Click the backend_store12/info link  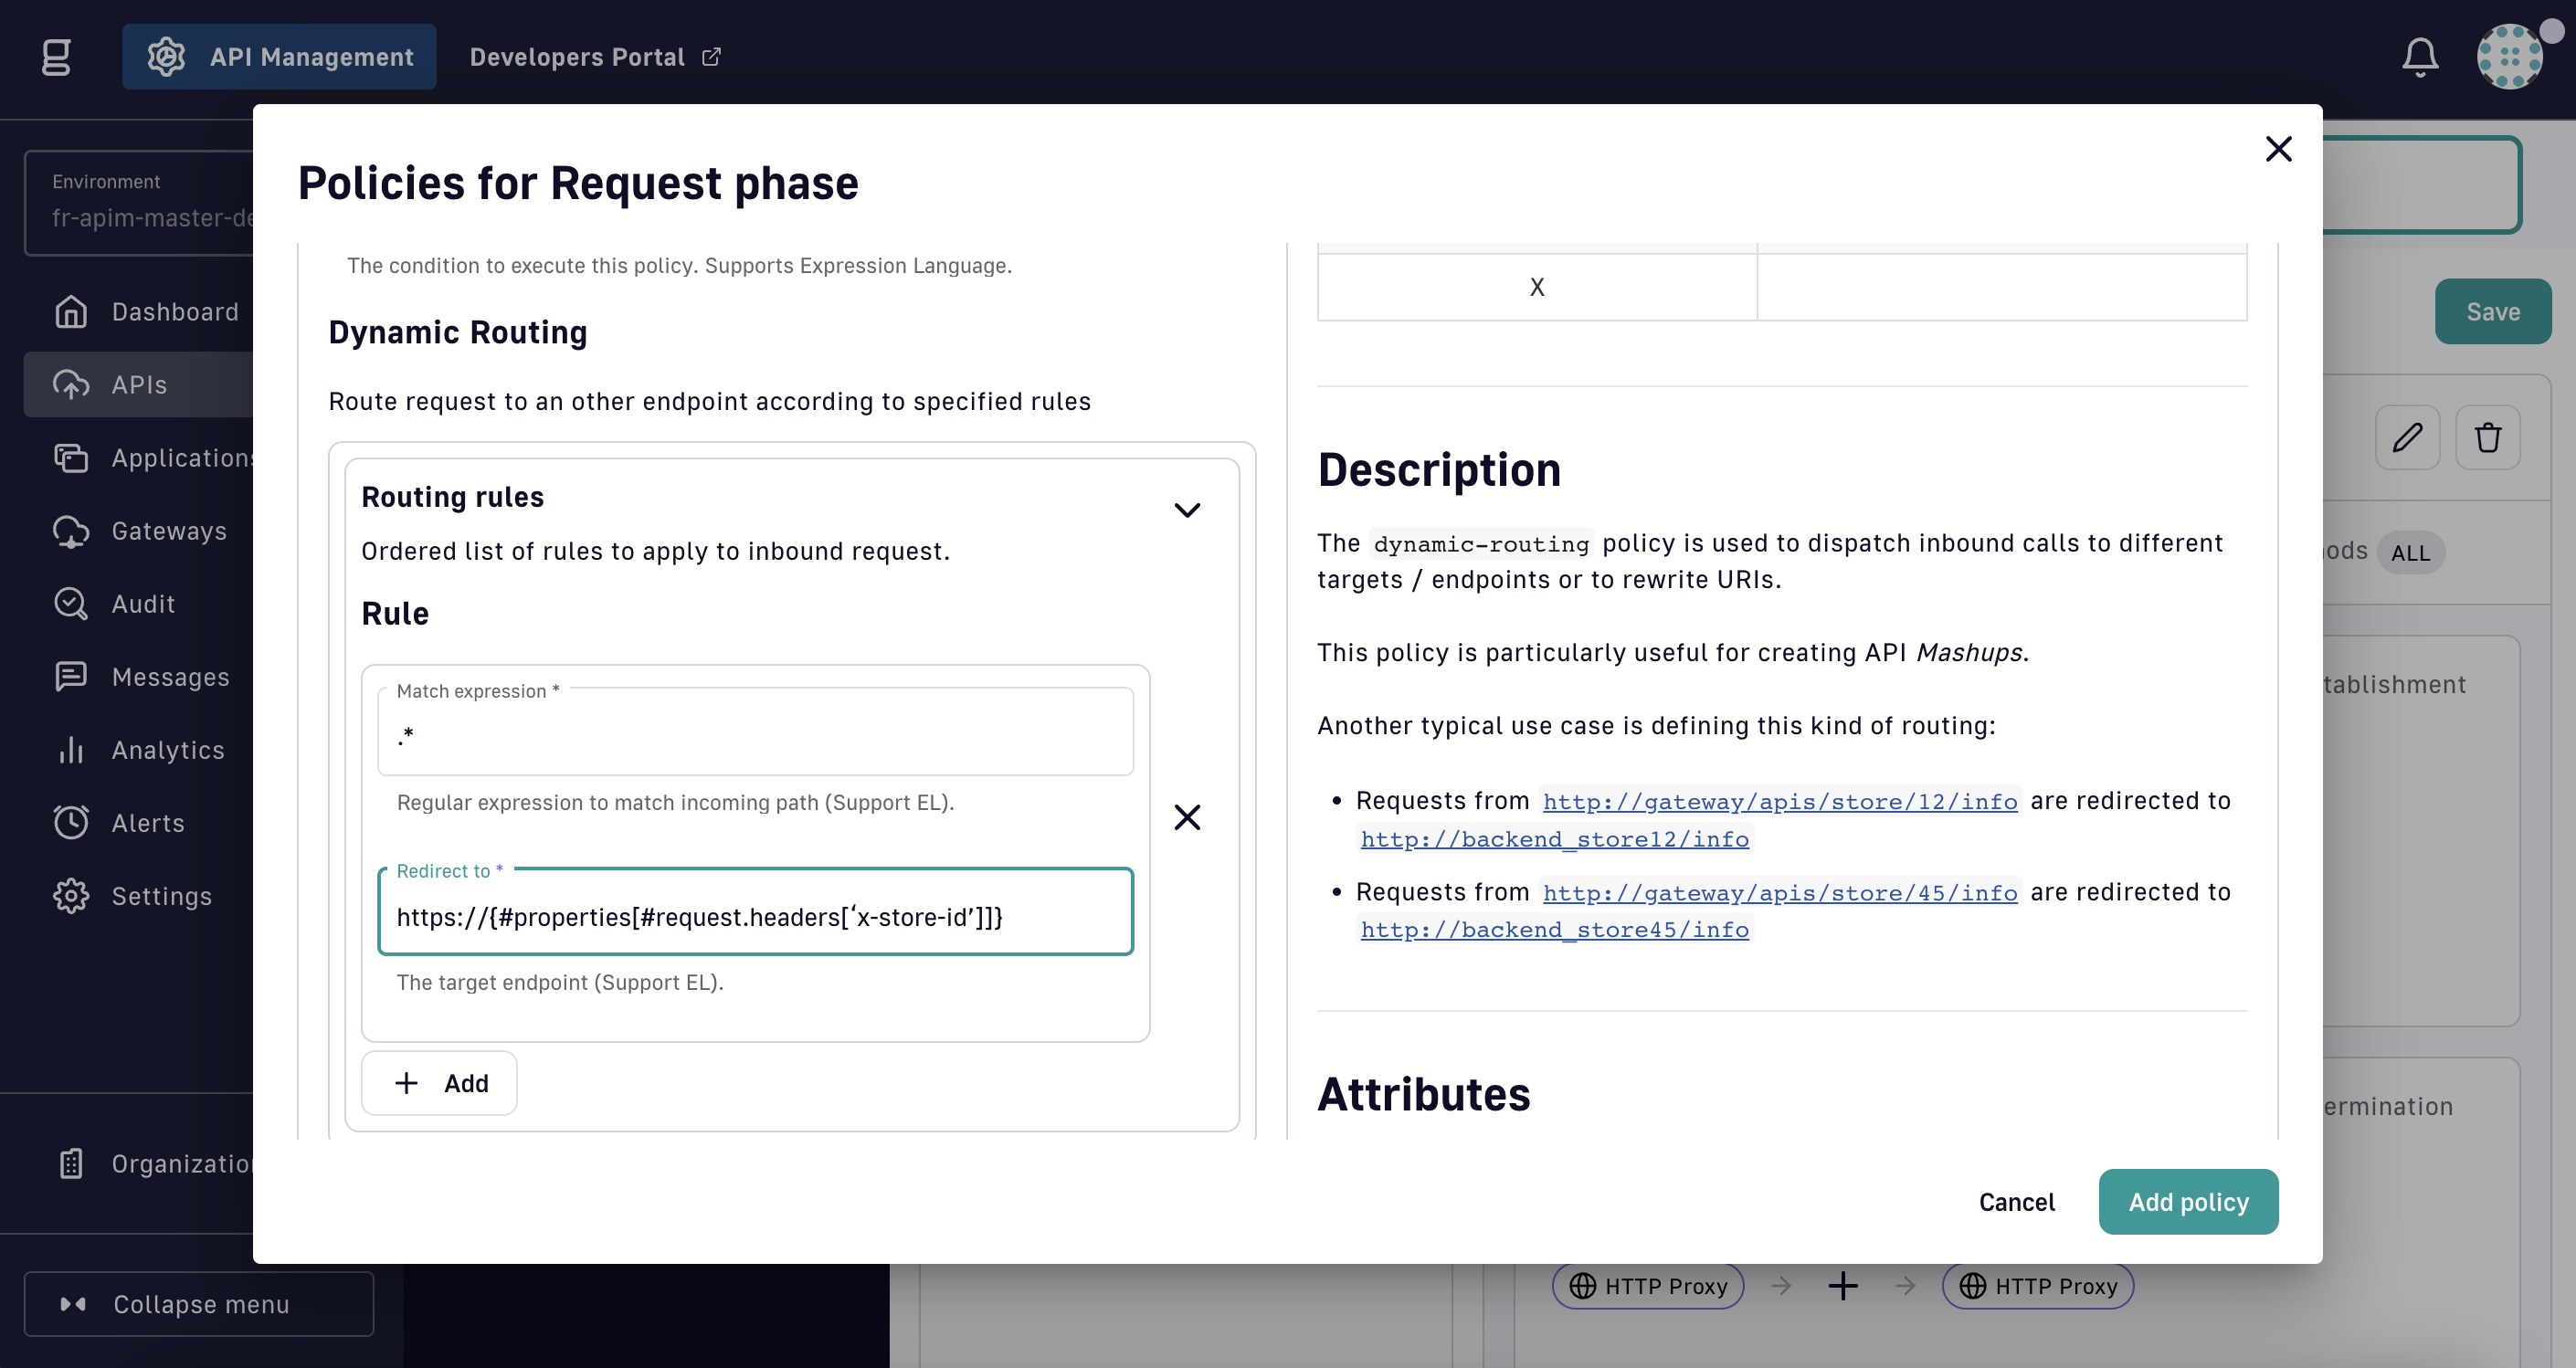[1555, 839]
